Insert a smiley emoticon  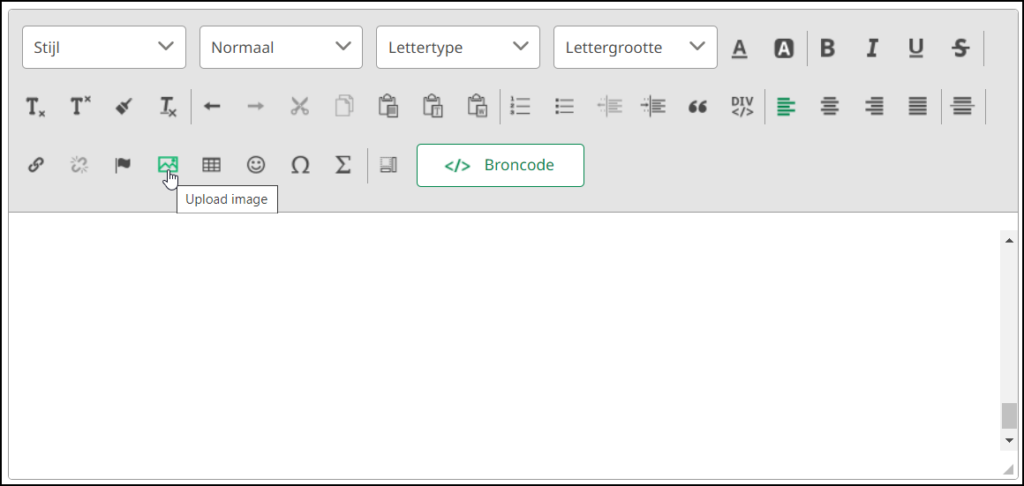256,165
